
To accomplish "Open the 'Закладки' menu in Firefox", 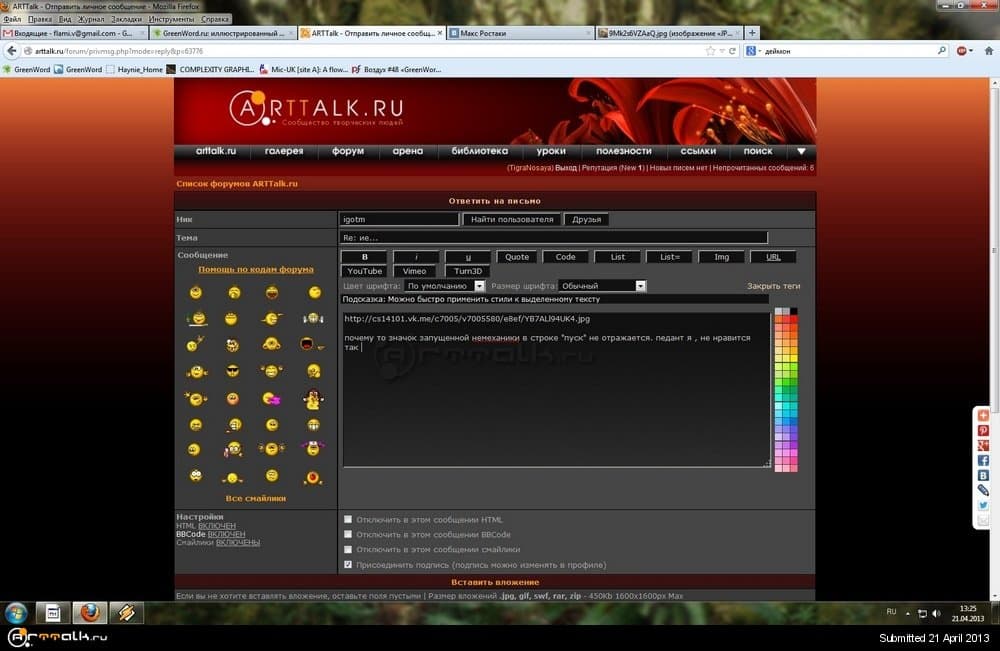I will (126, 19).
